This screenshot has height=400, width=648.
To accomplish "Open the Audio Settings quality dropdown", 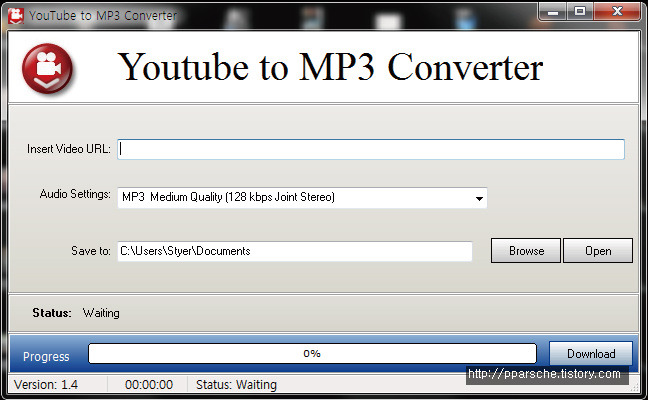I will pyautogui.click(x=302, y=198).
